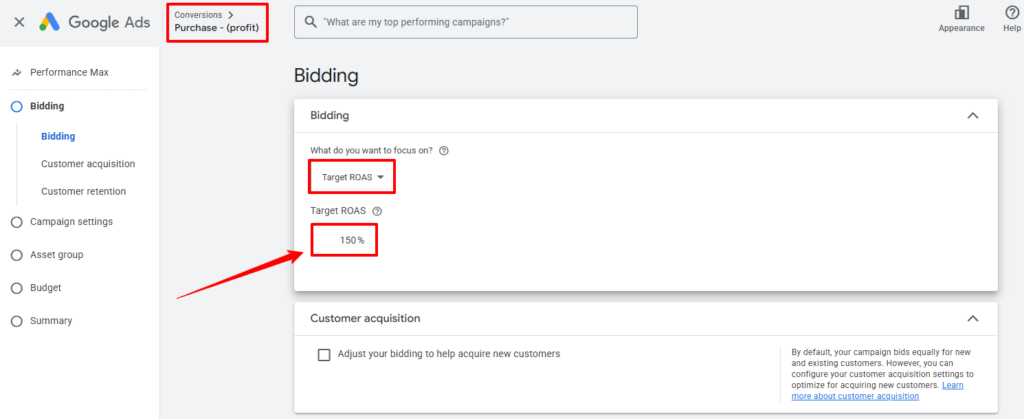This screenshot has height=419, width=1024.
Task: Click the search campaigns input box
Action: [x=466, y=22]
